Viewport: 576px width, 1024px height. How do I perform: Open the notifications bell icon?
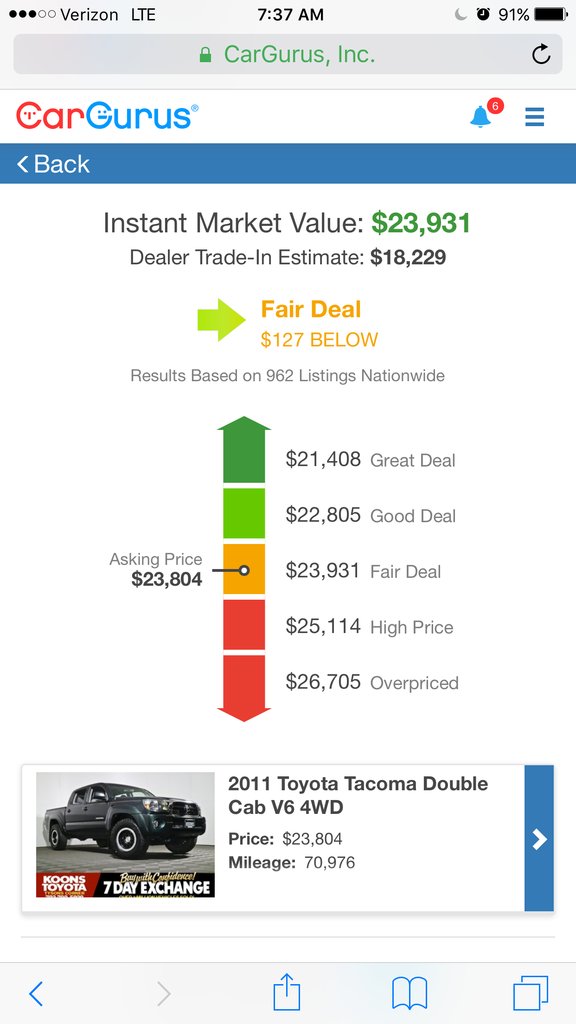click(x=481, y=116)
